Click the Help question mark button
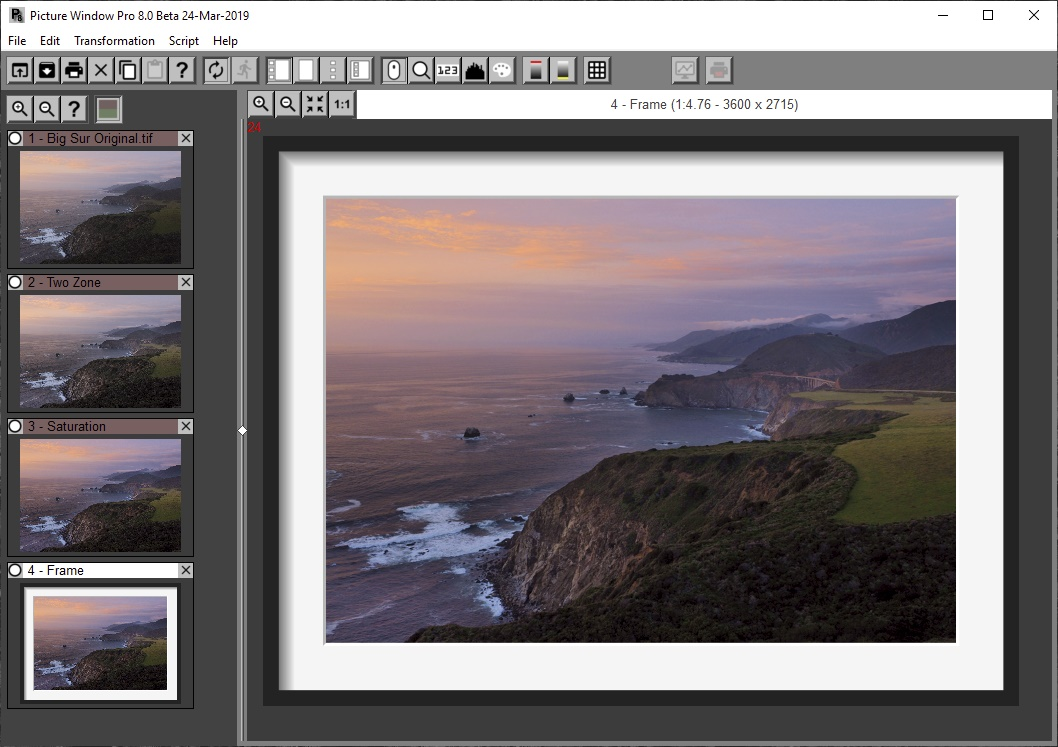Image resolution: width=1058 pixels, height=747 pixels. (x=183, y=70)
